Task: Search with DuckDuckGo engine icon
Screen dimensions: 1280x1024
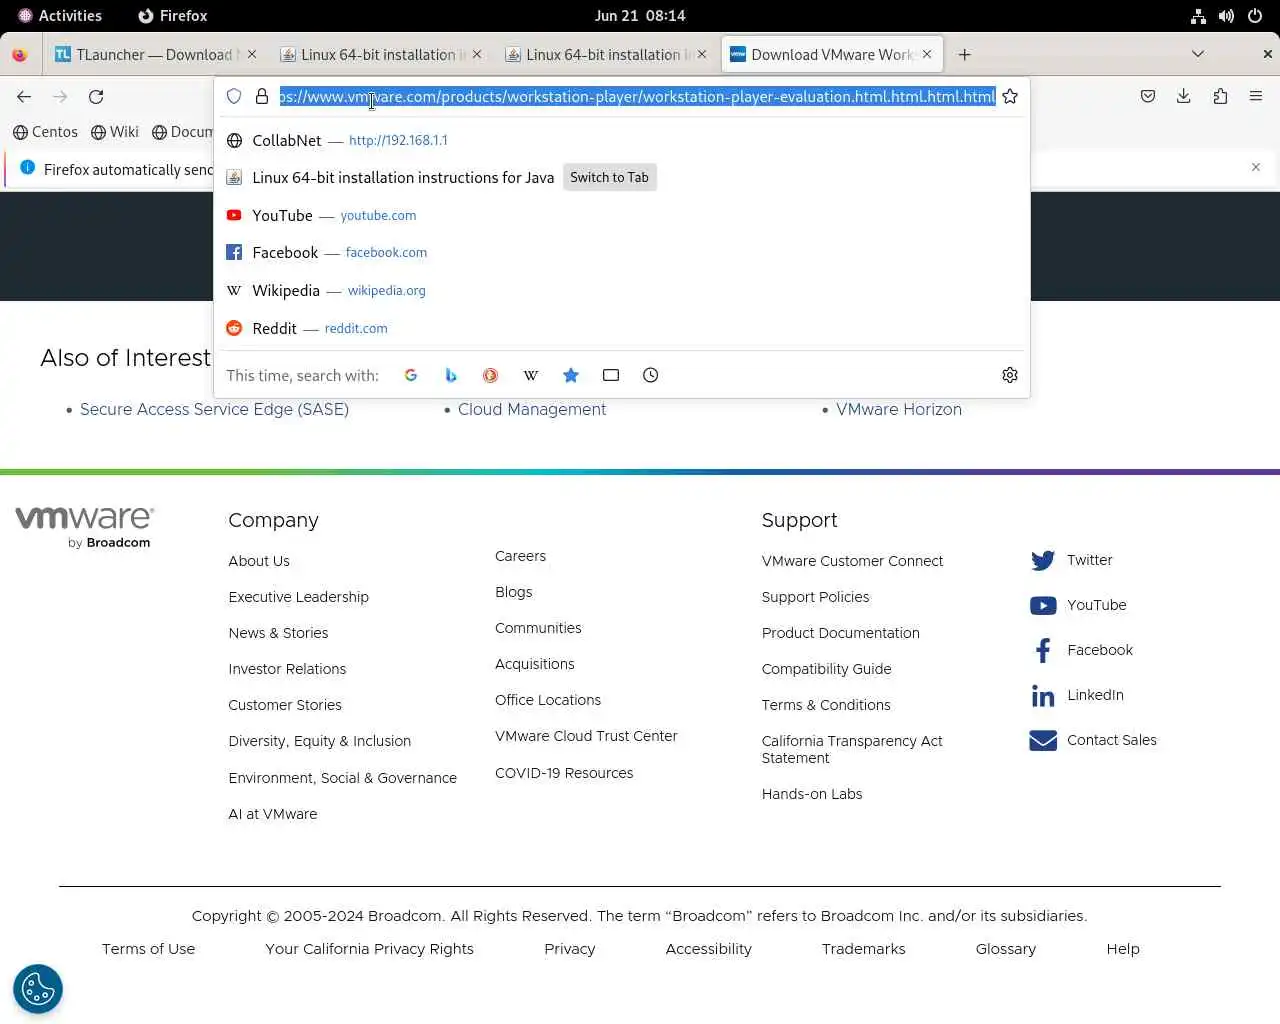Action: pyautogui.click(x=490, y=375)
